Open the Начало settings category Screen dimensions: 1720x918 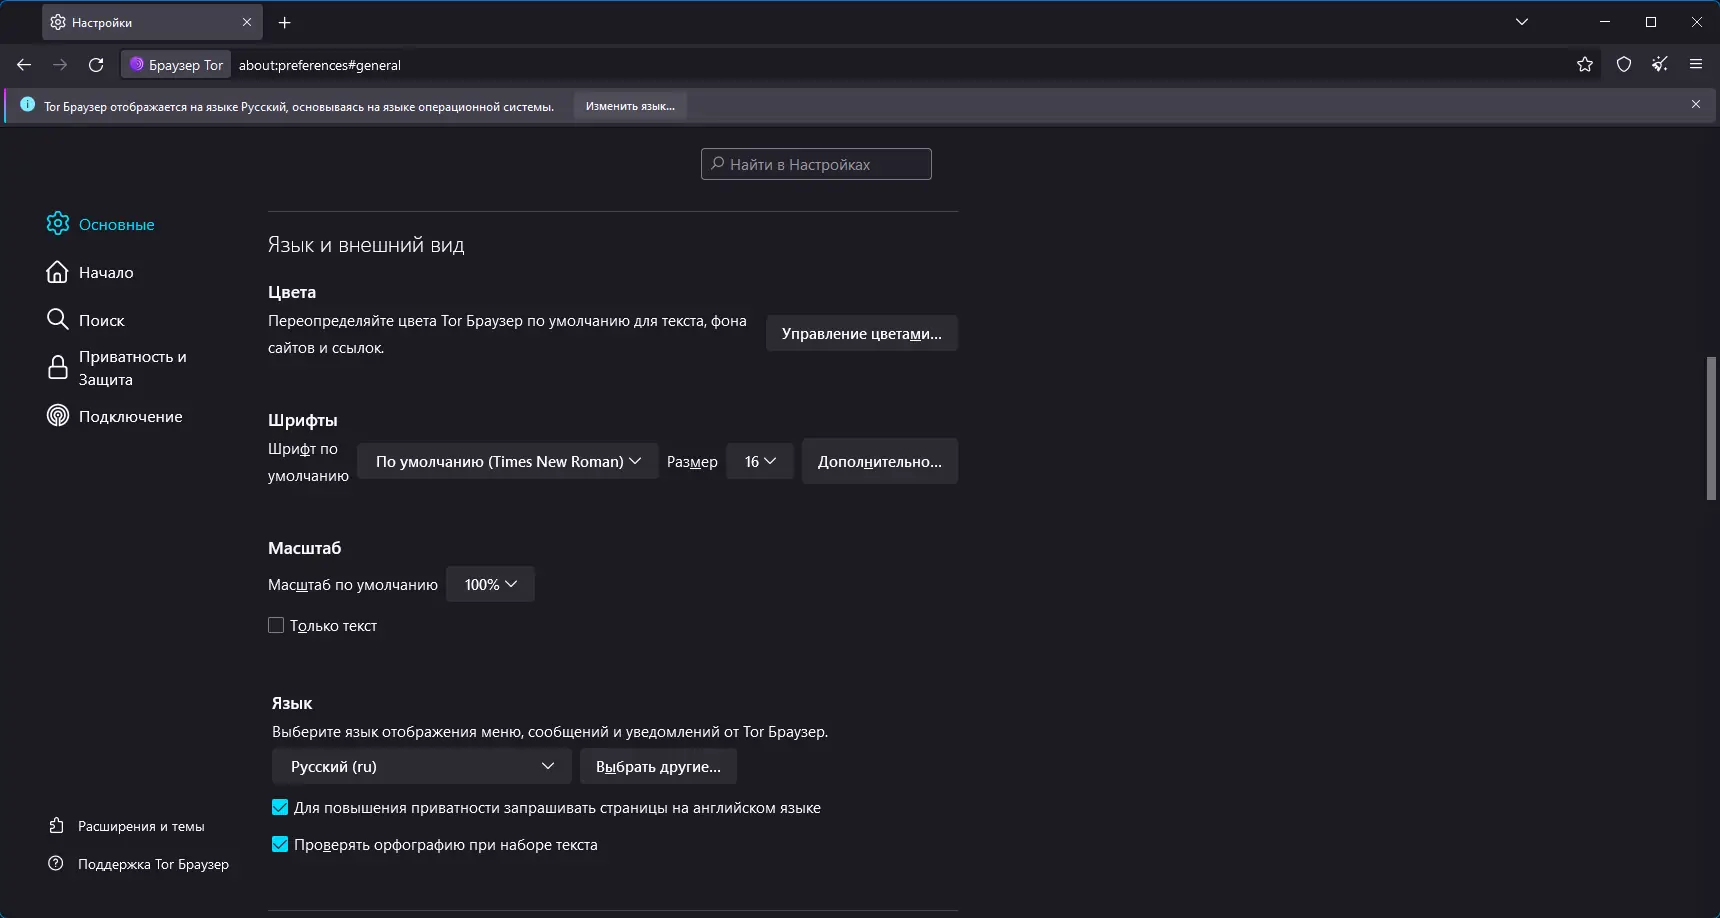(90, 272)
